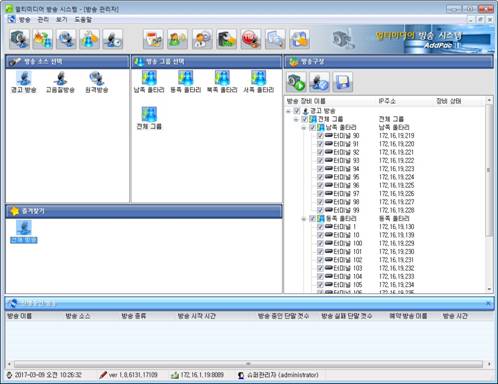Click the save configuration floppy disk icon
This screenshot has height=384, width=498.
click(343, 82)
